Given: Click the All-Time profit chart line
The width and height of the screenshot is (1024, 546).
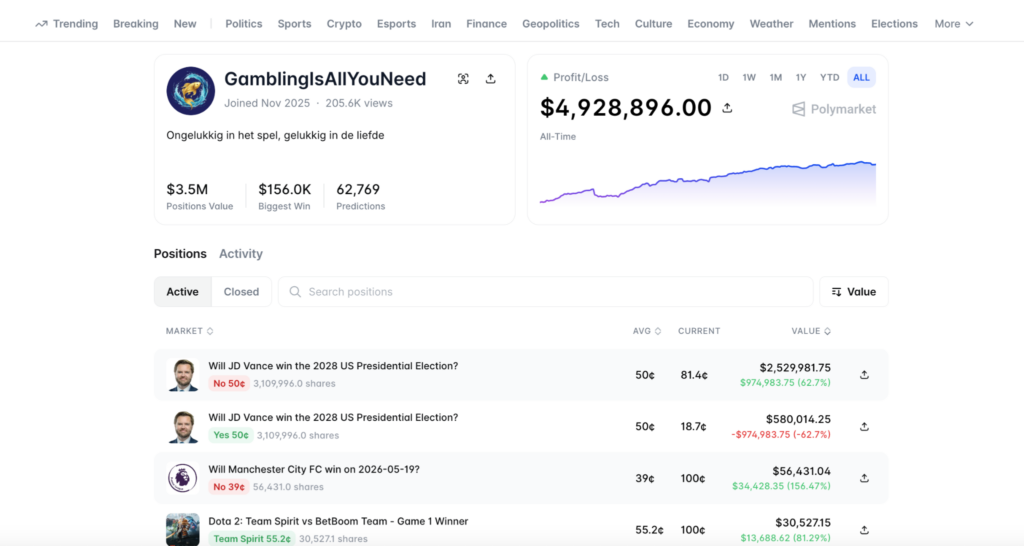Looking at the screenshot, I should pyautogui.click(x=708, y=182).
